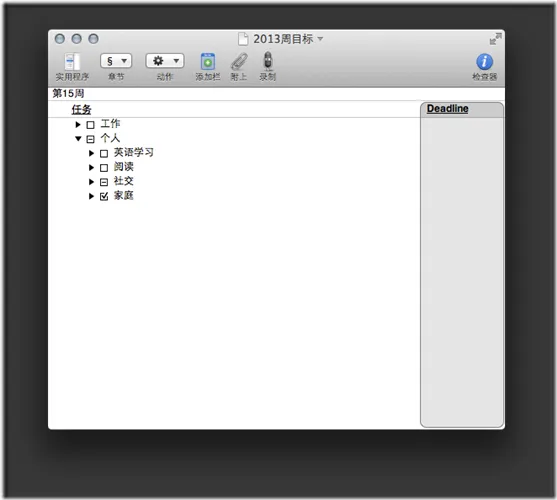Toggle full screen arrows in title bar
This screenshot has height=500, width=557.
coord(496,39)
